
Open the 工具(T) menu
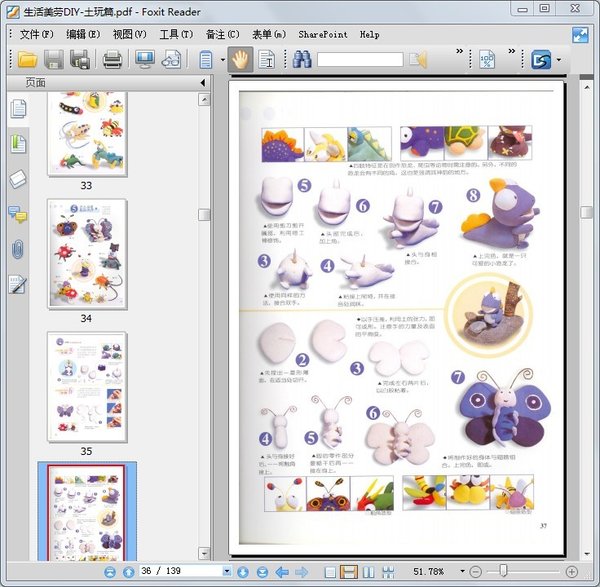(176, 34)
